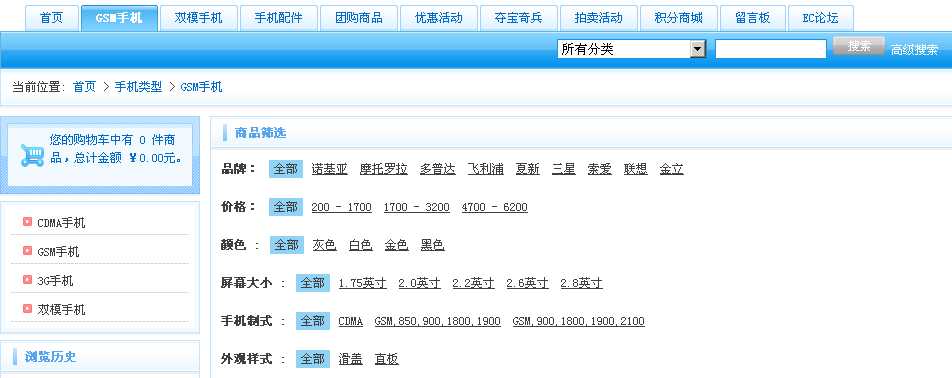Filter by network type CDMA

tap(350, 322)
